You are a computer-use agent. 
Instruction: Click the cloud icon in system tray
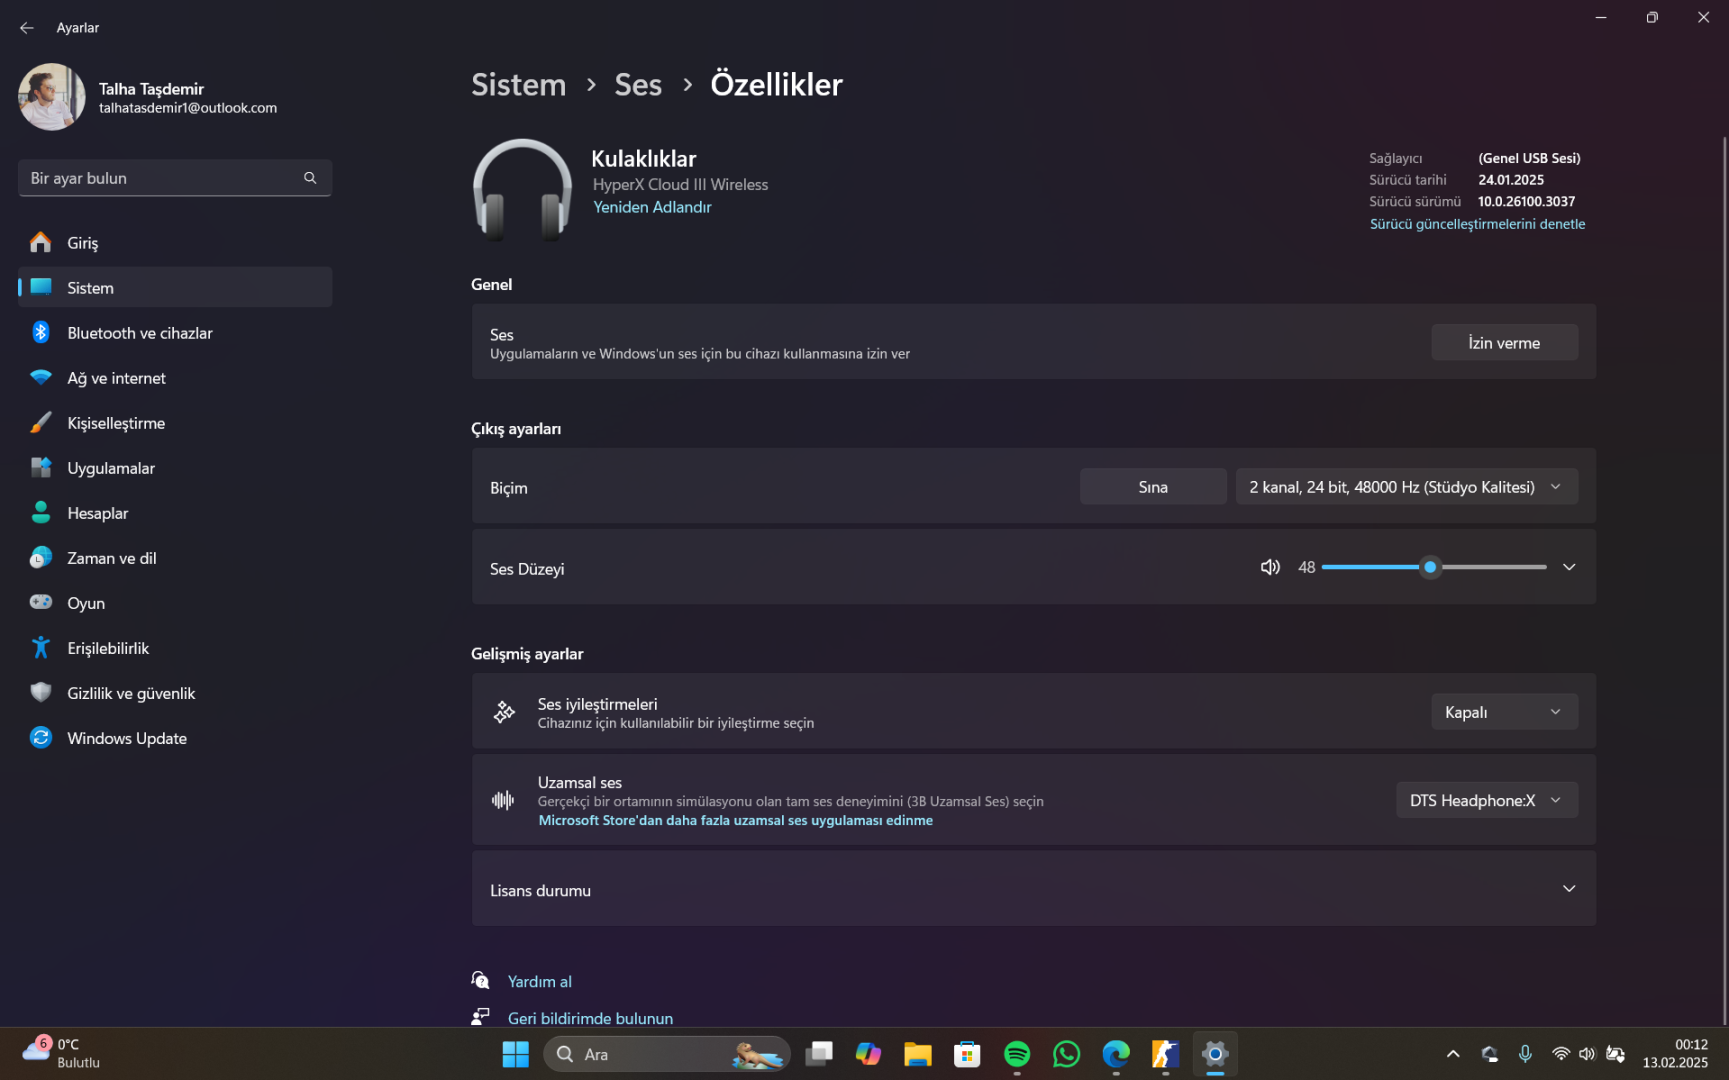tap(1490, 1054)
